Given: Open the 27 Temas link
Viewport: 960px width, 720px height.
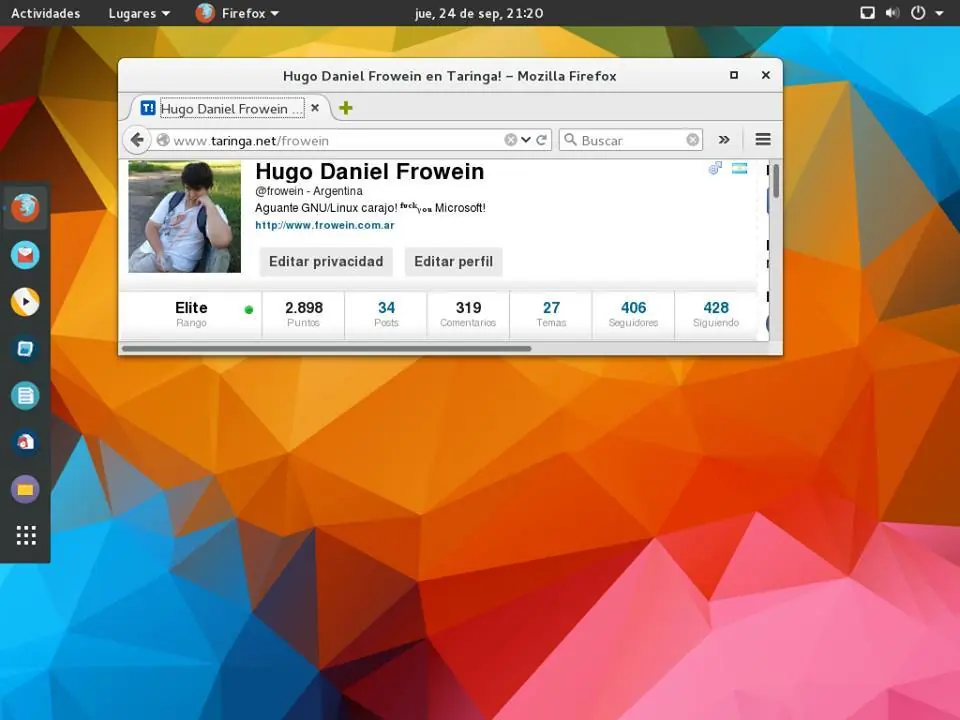Looking at the screenshot, I should pos(551,313).
